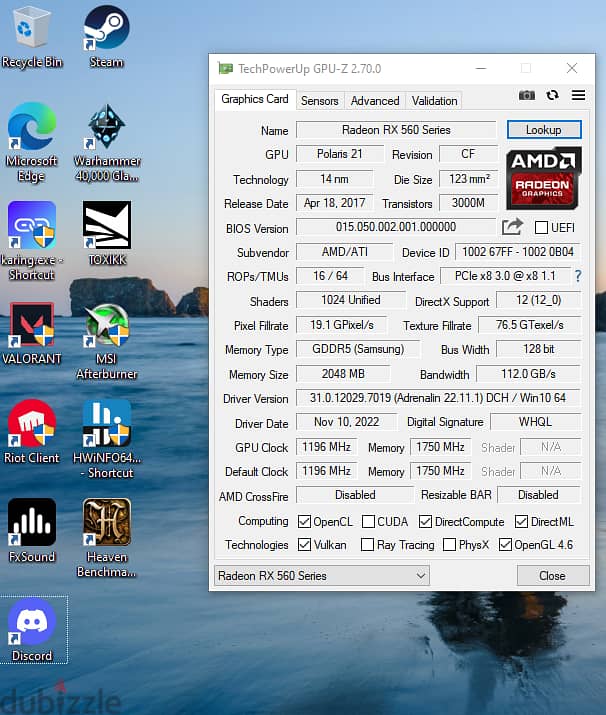Click the Resizable BAR 'Disabled' value
Image resolution: width=606 pixels, height=715 pixels.
click(x=538, y=495)
